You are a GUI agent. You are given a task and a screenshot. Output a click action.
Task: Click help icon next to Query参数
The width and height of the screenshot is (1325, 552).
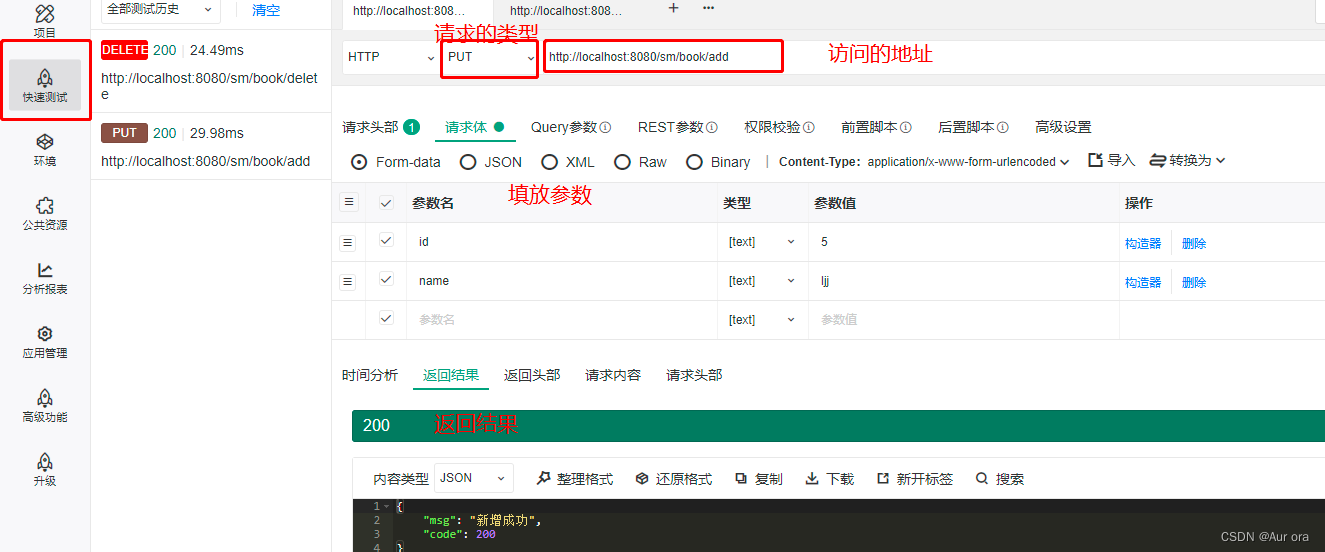(x=604, y=128)
